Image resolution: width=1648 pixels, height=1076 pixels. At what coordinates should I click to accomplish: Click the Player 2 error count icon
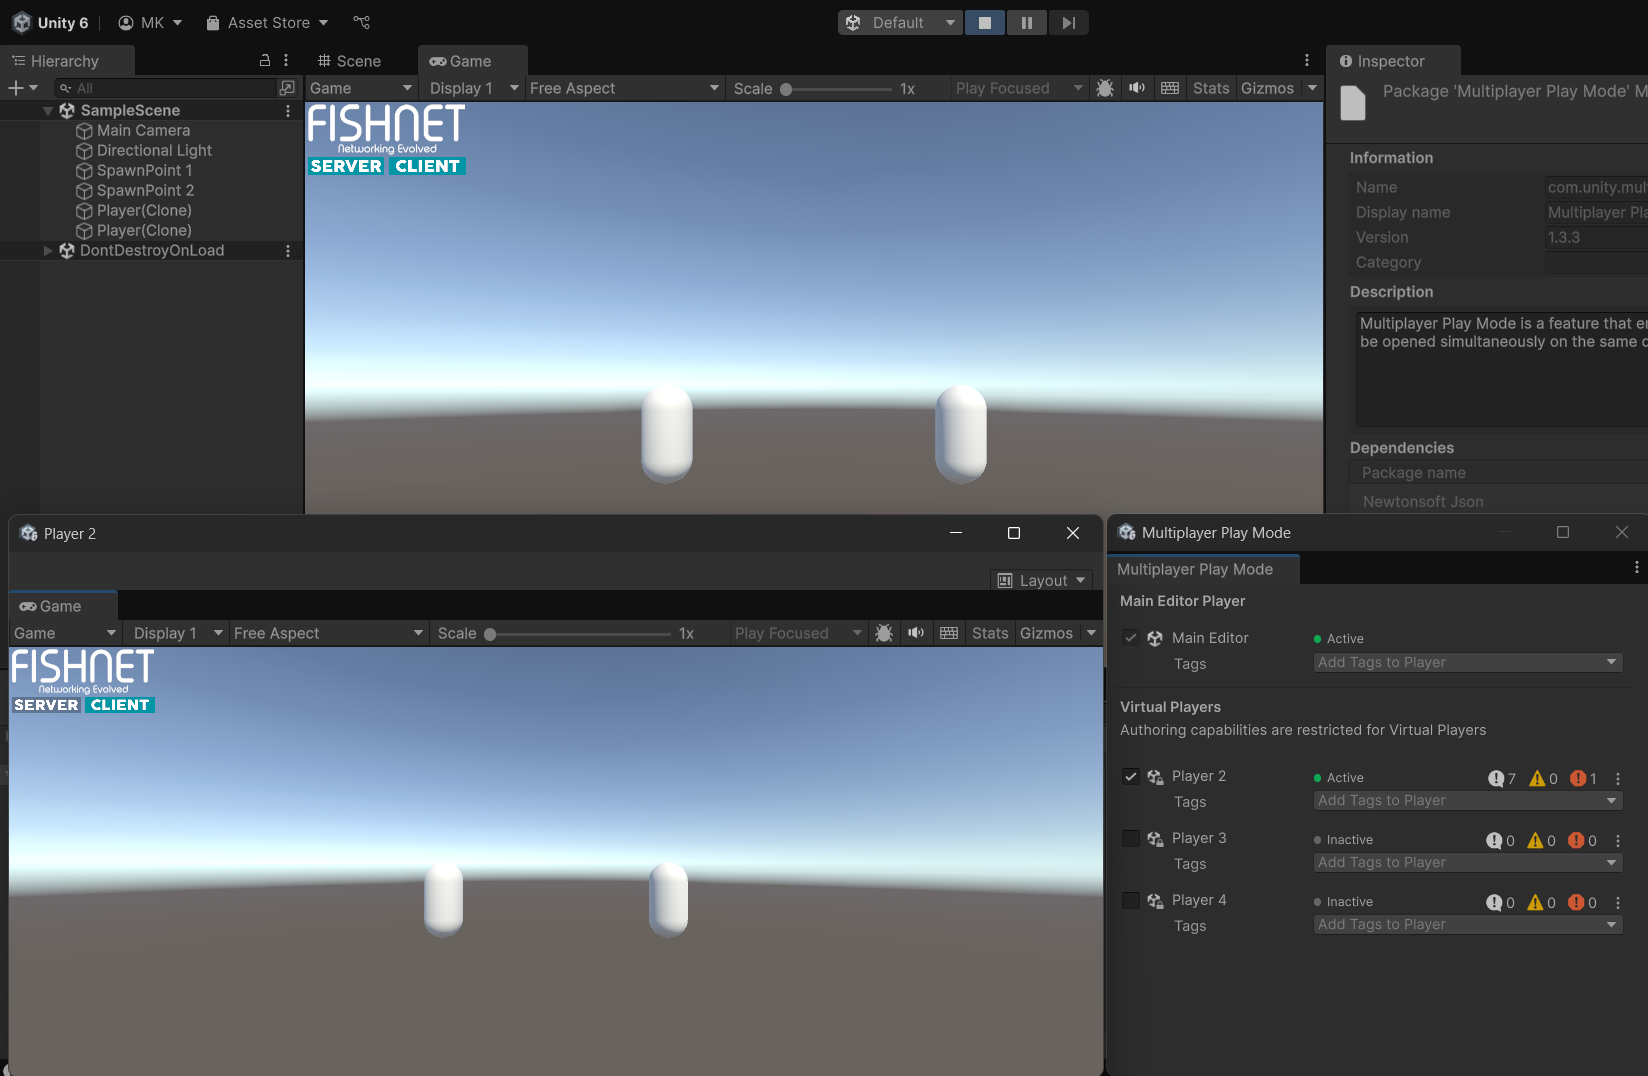[x=1578, y=778]
